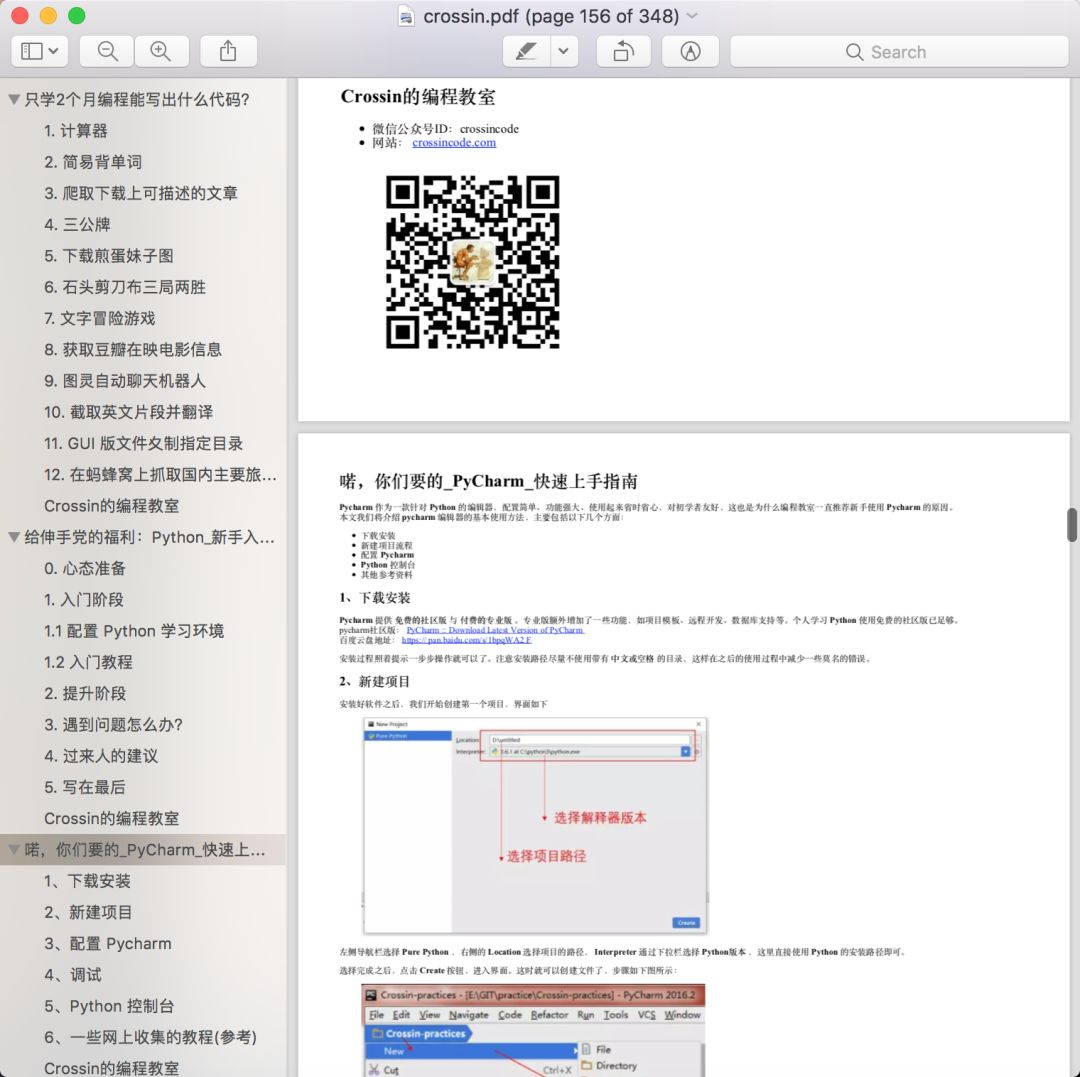Click the Crossin的编程教室 page heading
The image size is (1080, 1077).
418,97
